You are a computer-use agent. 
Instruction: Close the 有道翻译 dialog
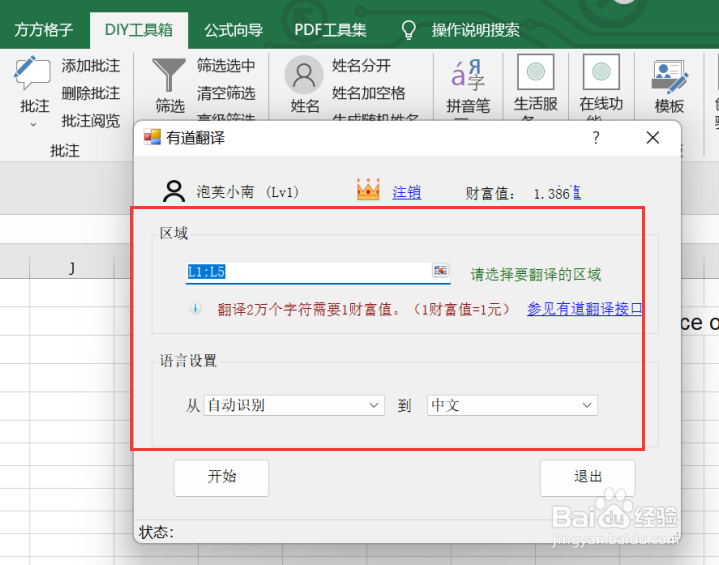coord(653,137)
